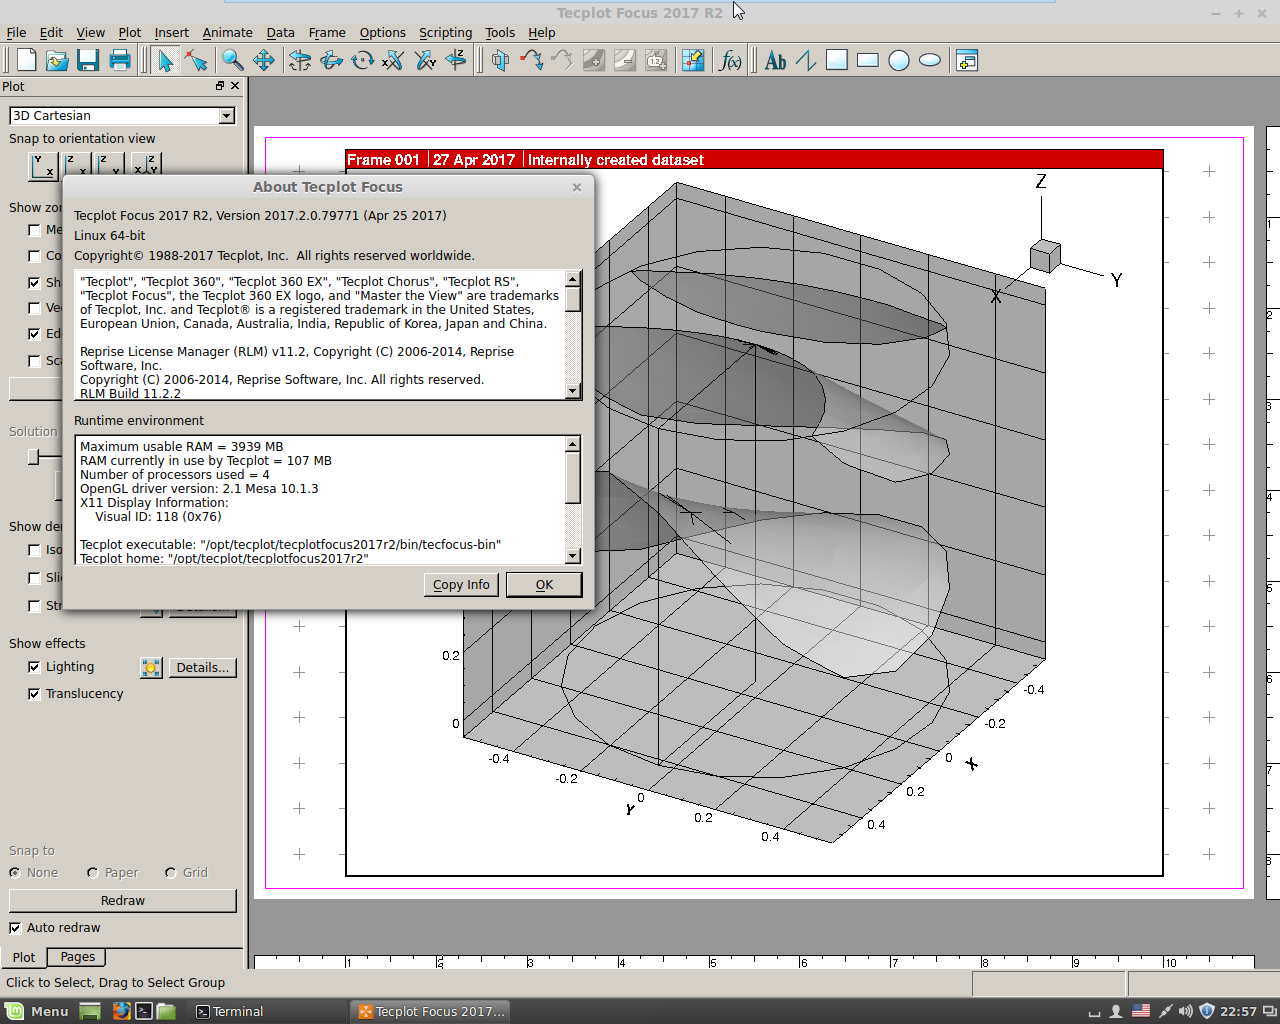Select the Rollerball rotate tool

click(x=331, y=60)
